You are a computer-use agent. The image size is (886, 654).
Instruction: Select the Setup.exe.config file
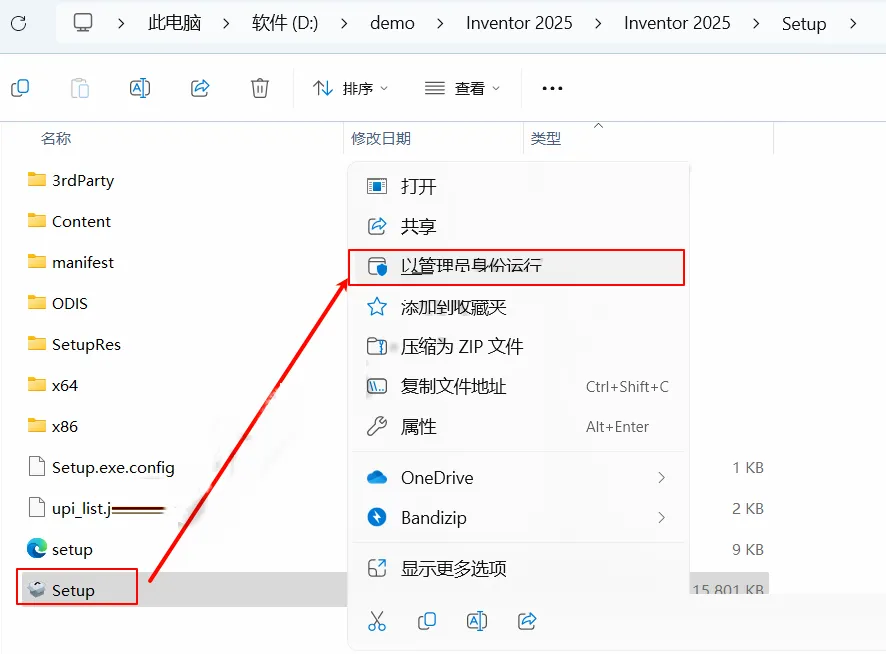pyautogui.click(x=101, y=467)
